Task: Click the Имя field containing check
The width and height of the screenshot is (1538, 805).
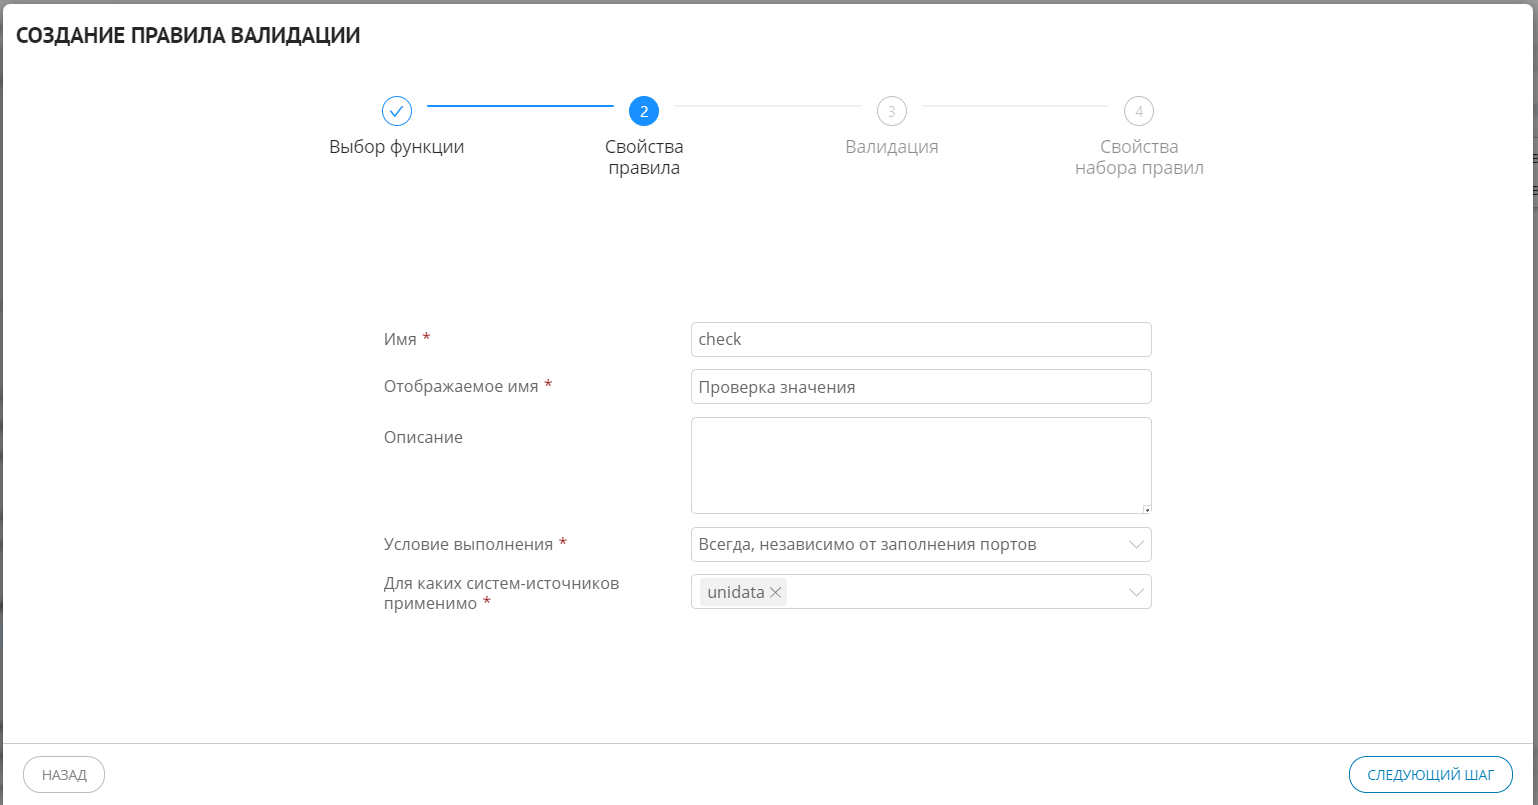Action: point(920,339)
